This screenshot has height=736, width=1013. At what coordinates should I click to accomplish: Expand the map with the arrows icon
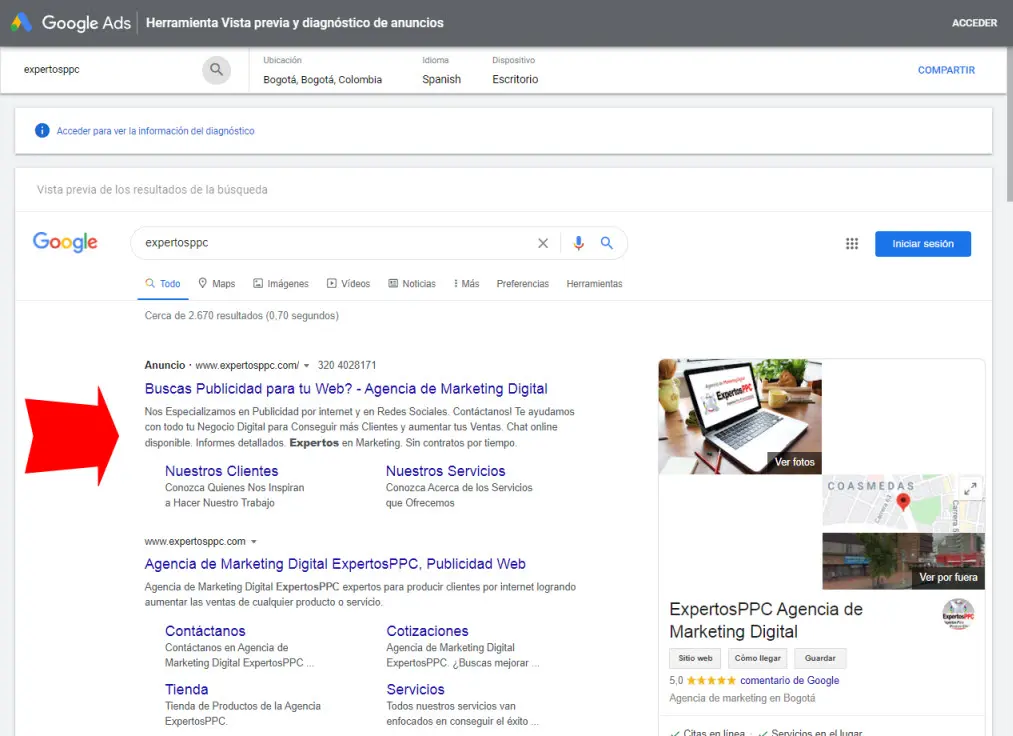point(970,489)
